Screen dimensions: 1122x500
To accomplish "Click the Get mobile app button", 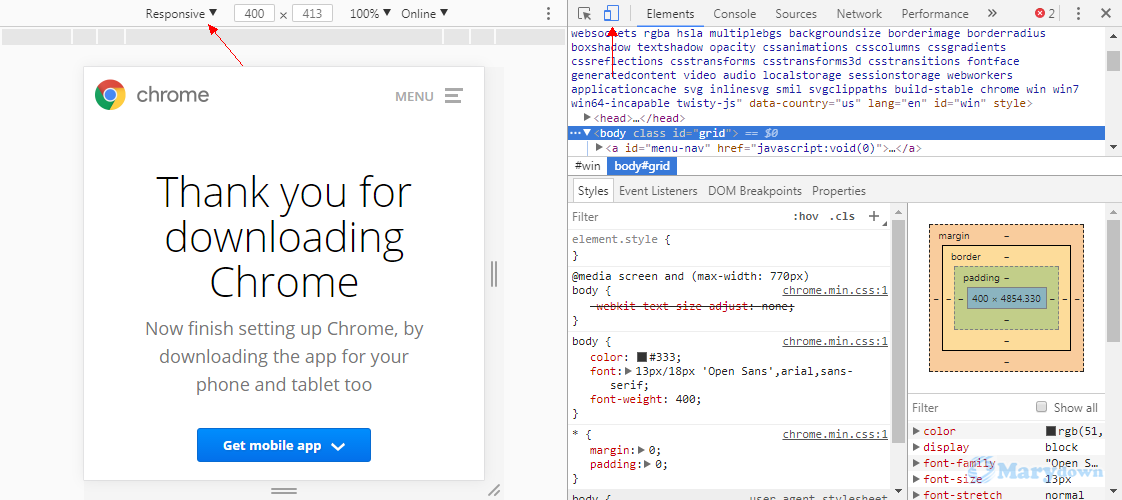I will tap(284, 445).
